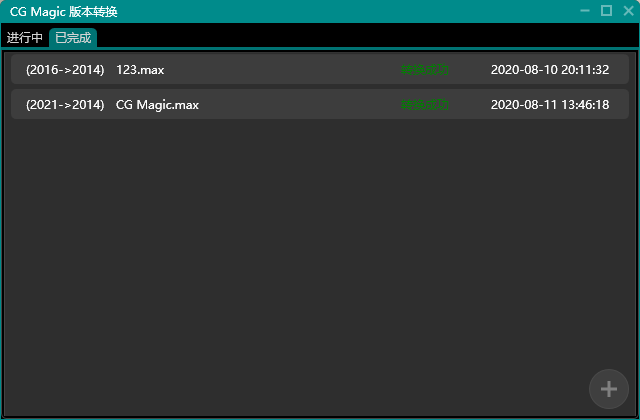640x420 pixels.
Task: Click the (2021->2014) version label
Action: point(65,105)
